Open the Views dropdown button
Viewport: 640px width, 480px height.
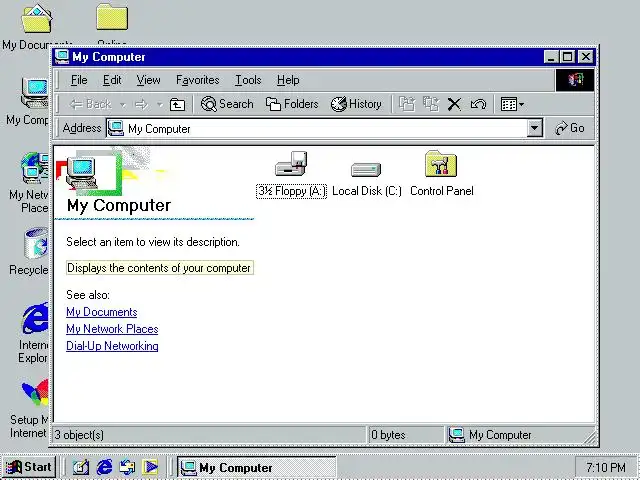[x=512, y=104]
